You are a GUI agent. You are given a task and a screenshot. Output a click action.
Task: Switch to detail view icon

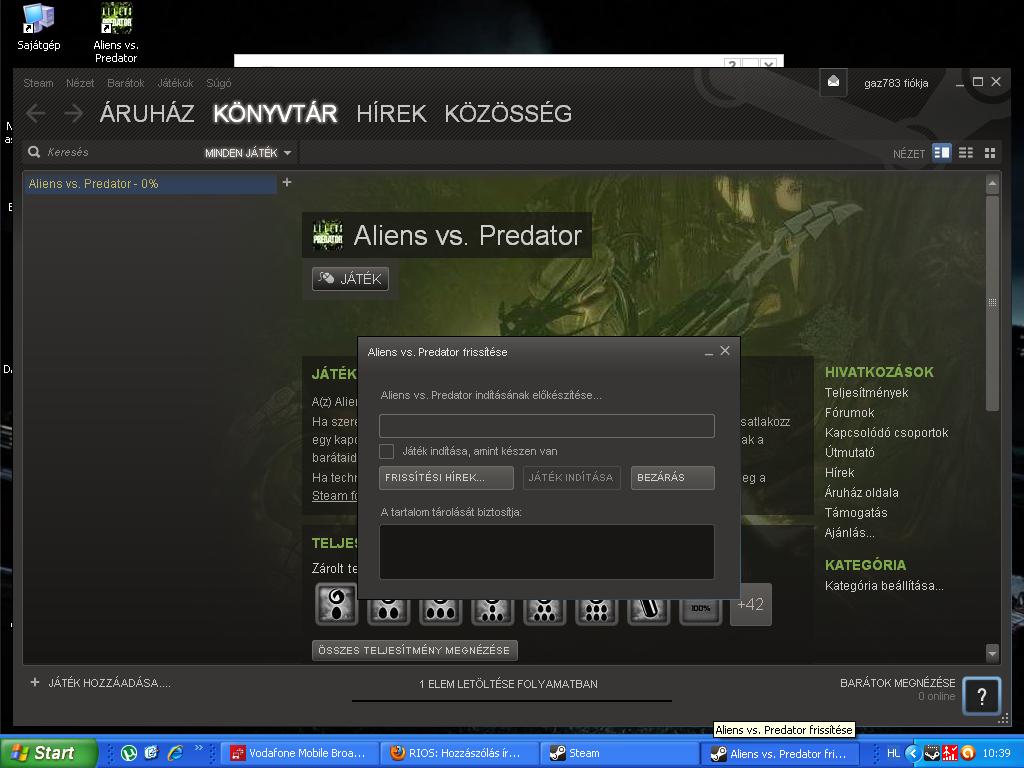click(x=942, y=152)
